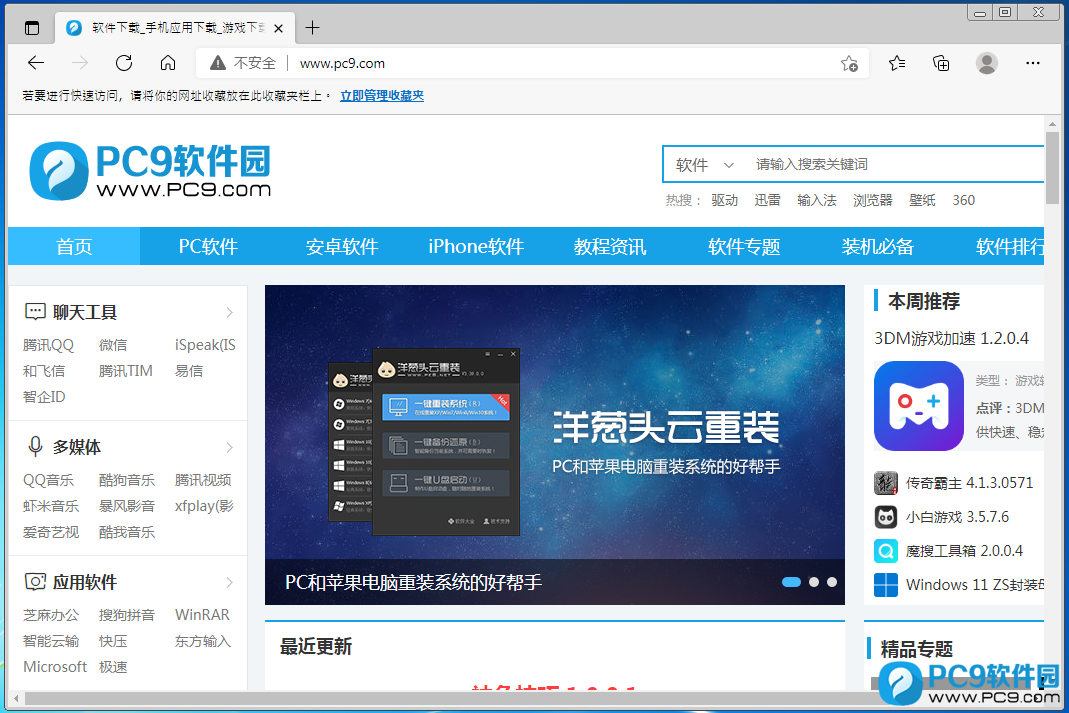Open the 安卓软件 navigation tab
Image resolution: width=1069 pixels, height=713 pixels.
[342, 246]
